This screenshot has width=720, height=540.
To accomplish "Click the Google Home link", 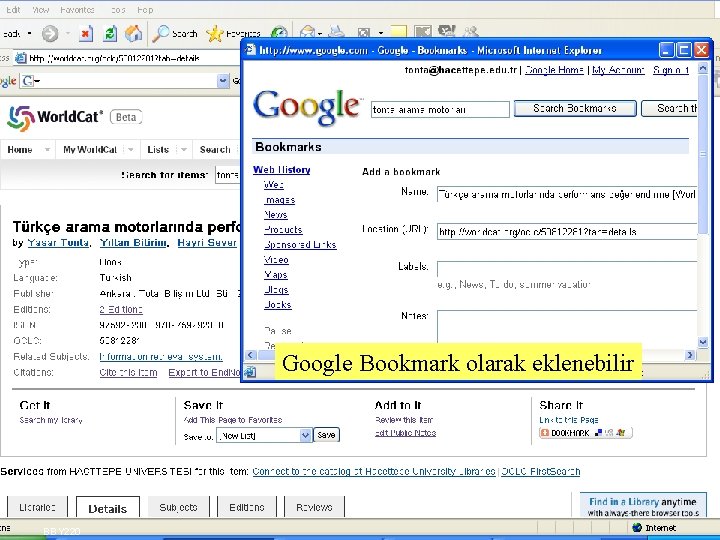I will pos(554,70).
